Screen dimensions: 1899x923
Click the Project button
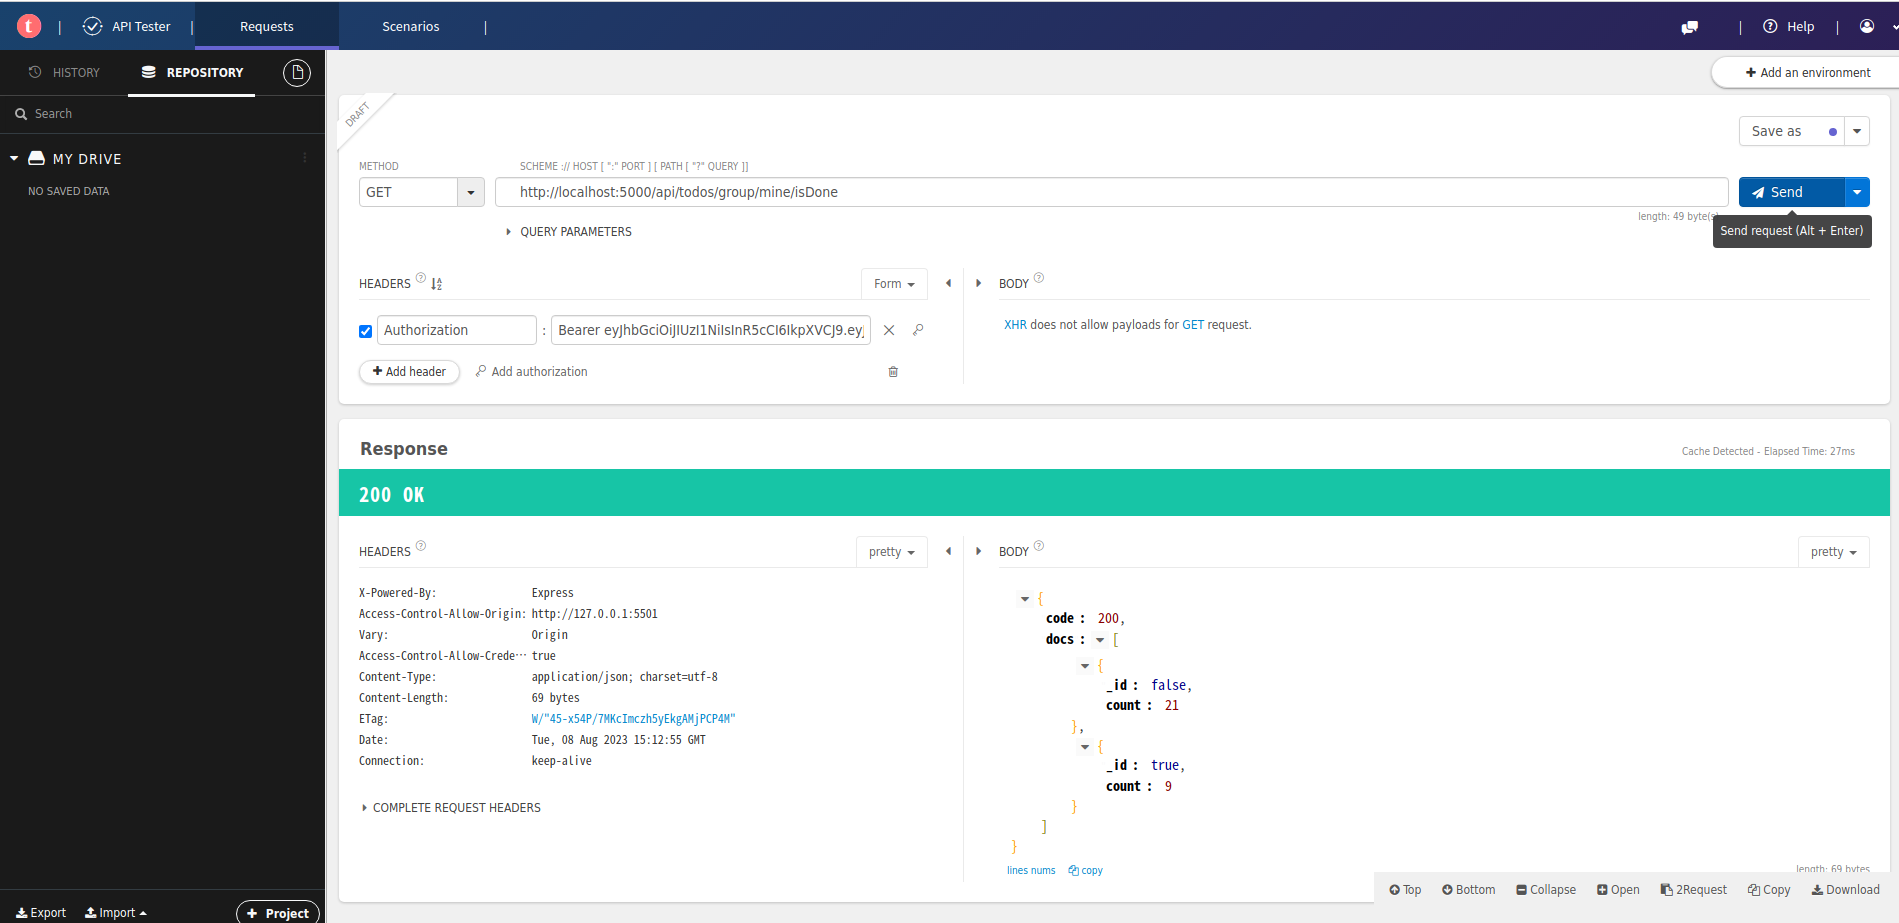tap(278, 913)
